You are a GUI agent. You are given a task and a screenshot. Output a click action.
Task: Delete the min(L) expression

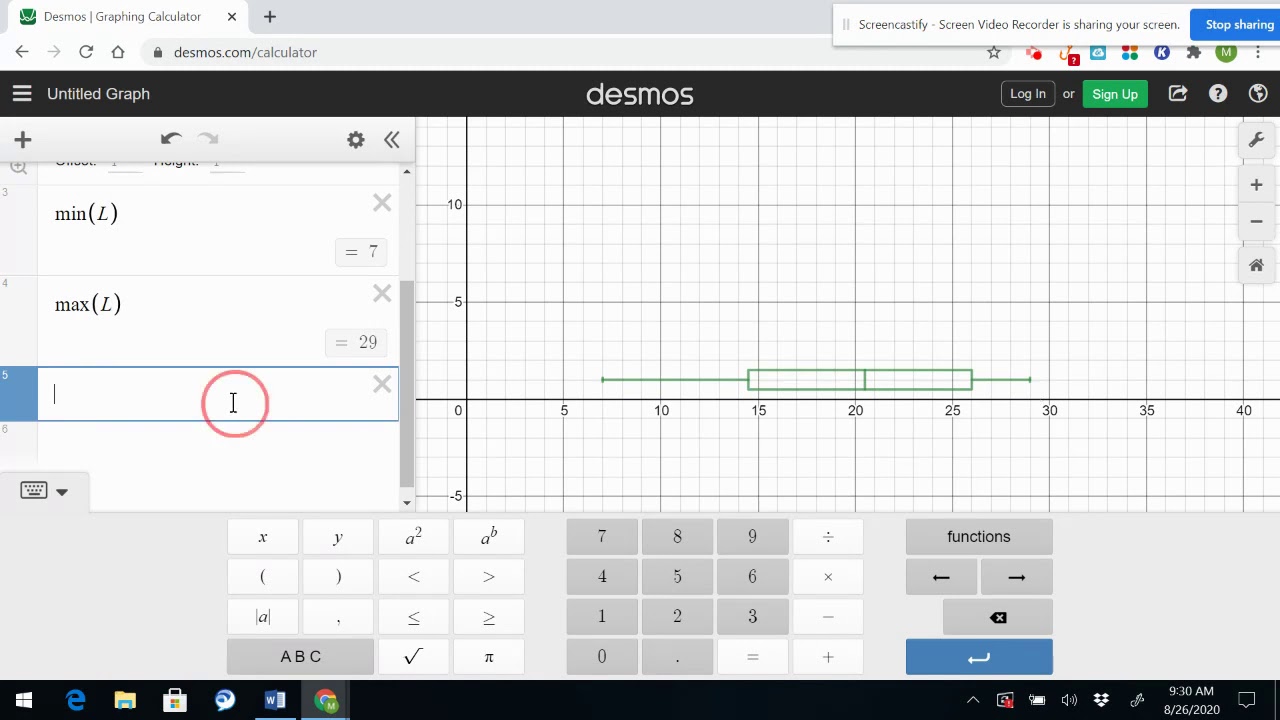tap(382, 204)
